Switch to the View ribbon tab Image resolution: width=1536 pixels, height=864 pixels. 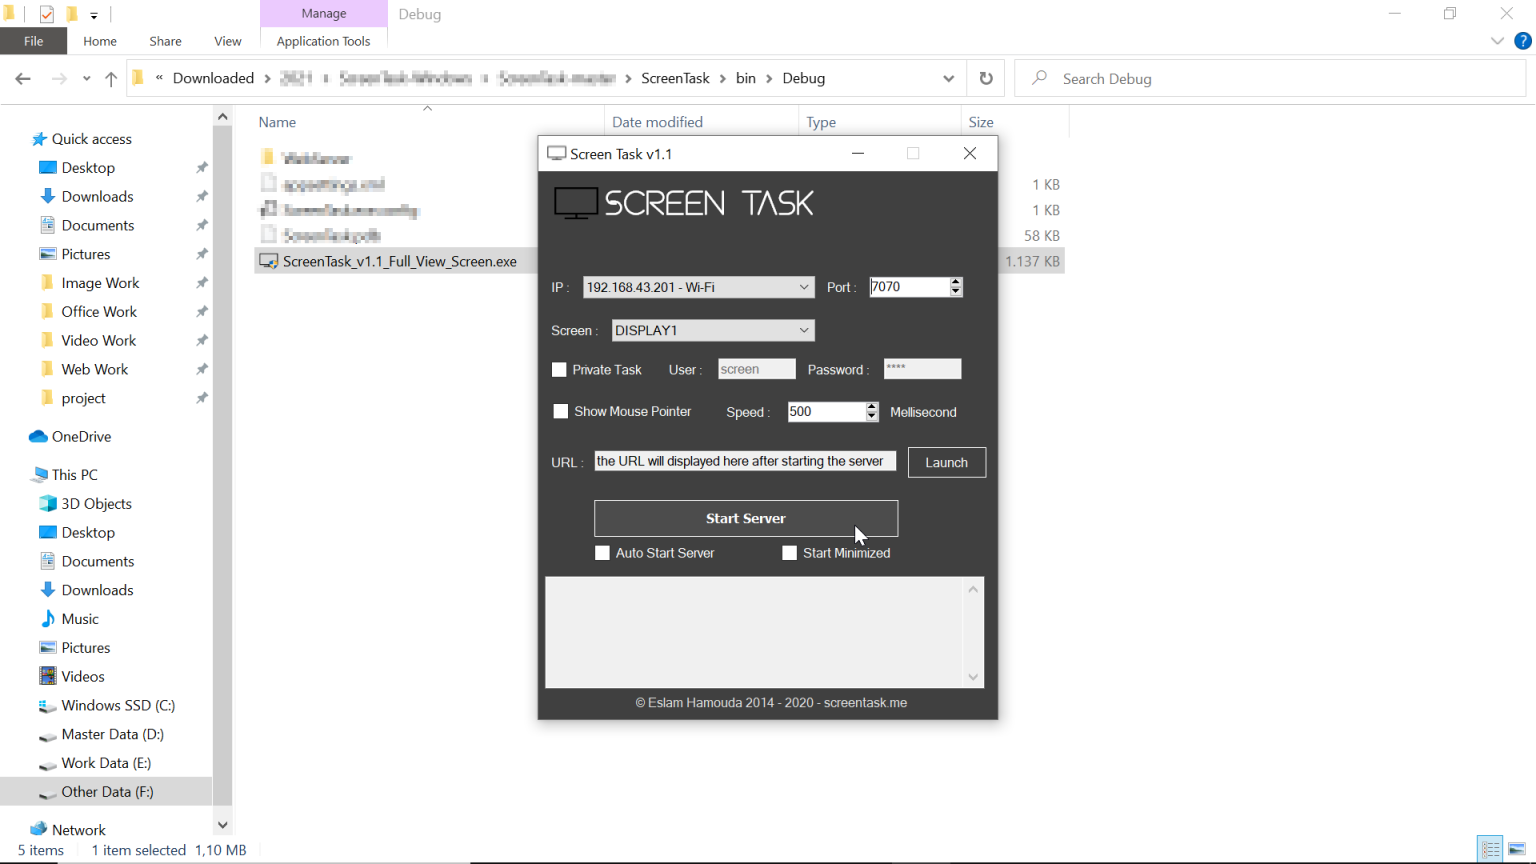click(x=227, y=41)
